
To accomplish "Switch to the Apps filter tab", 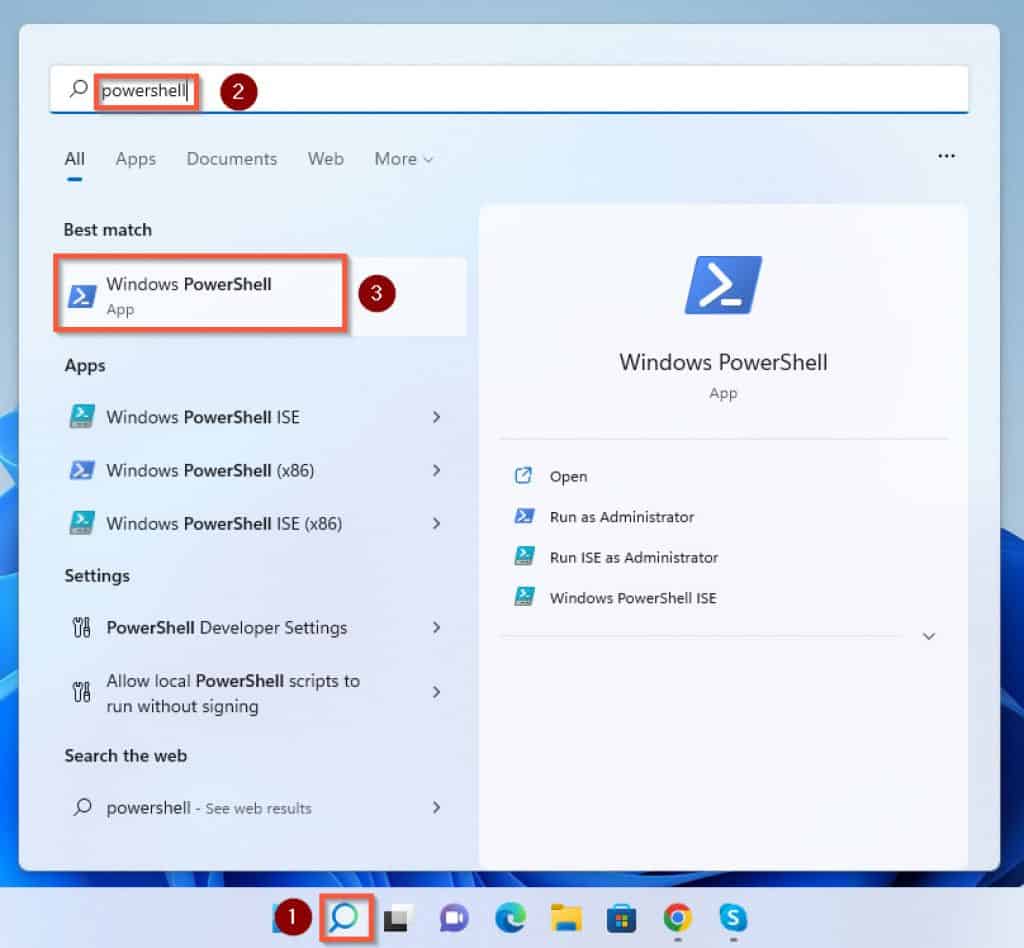I will point(136,159).
